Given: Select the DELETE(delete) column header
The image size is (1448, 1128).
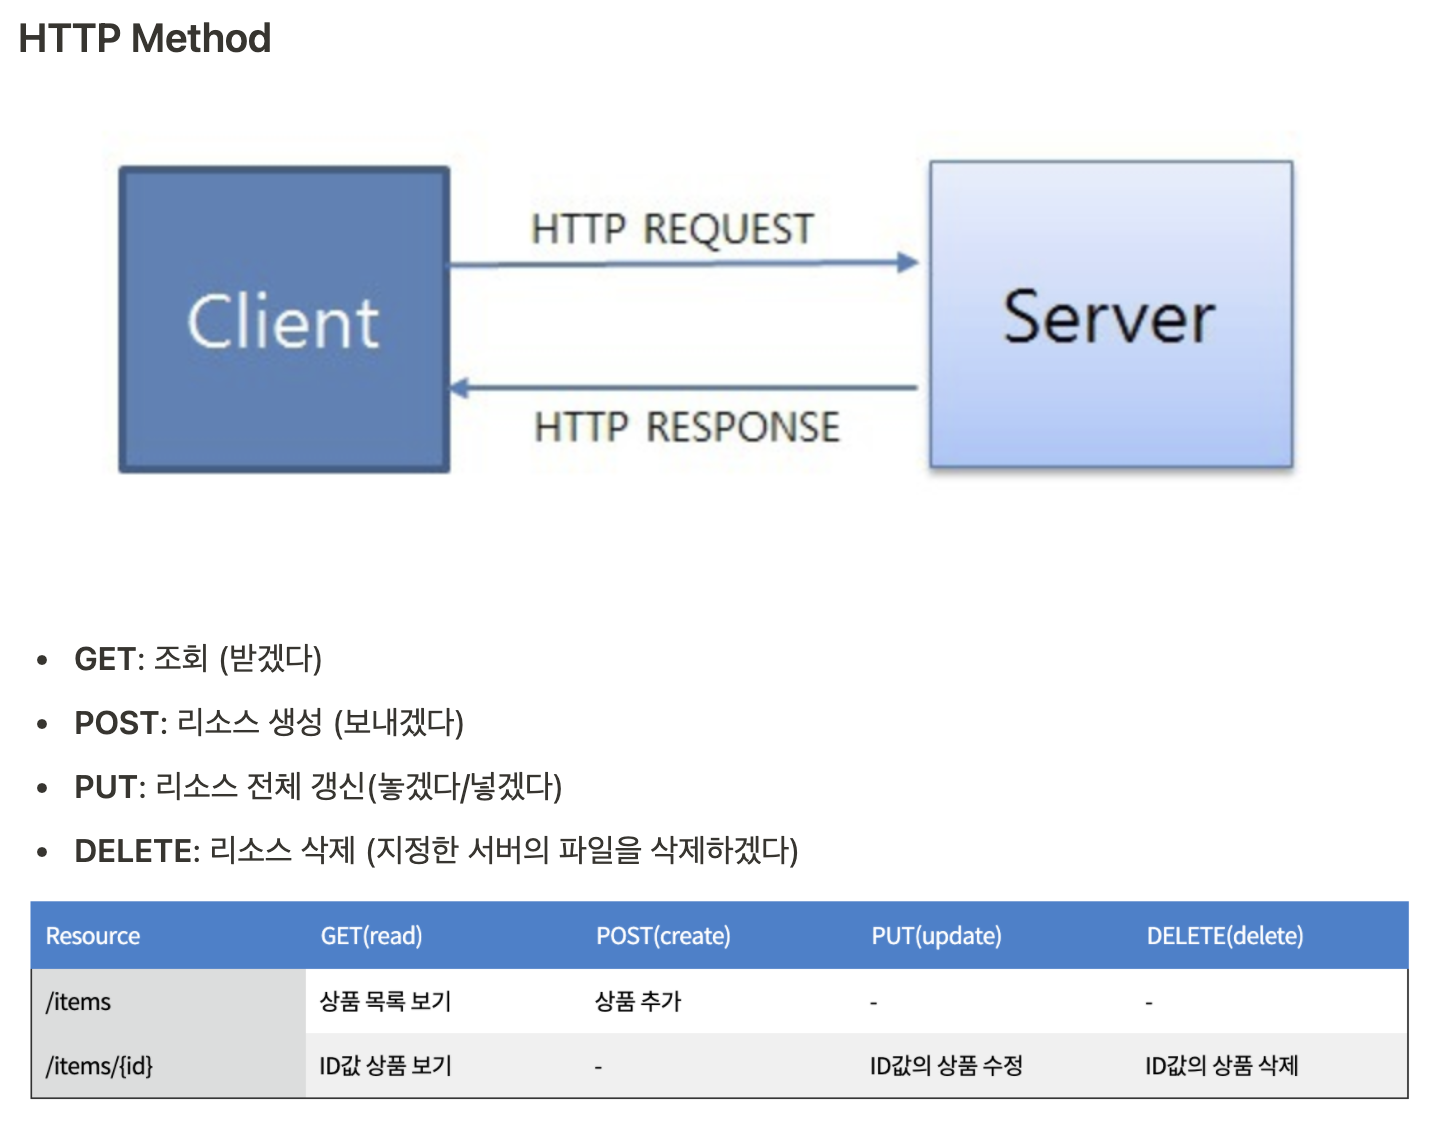Looking at the screenshot, I should click(1225, 936).
